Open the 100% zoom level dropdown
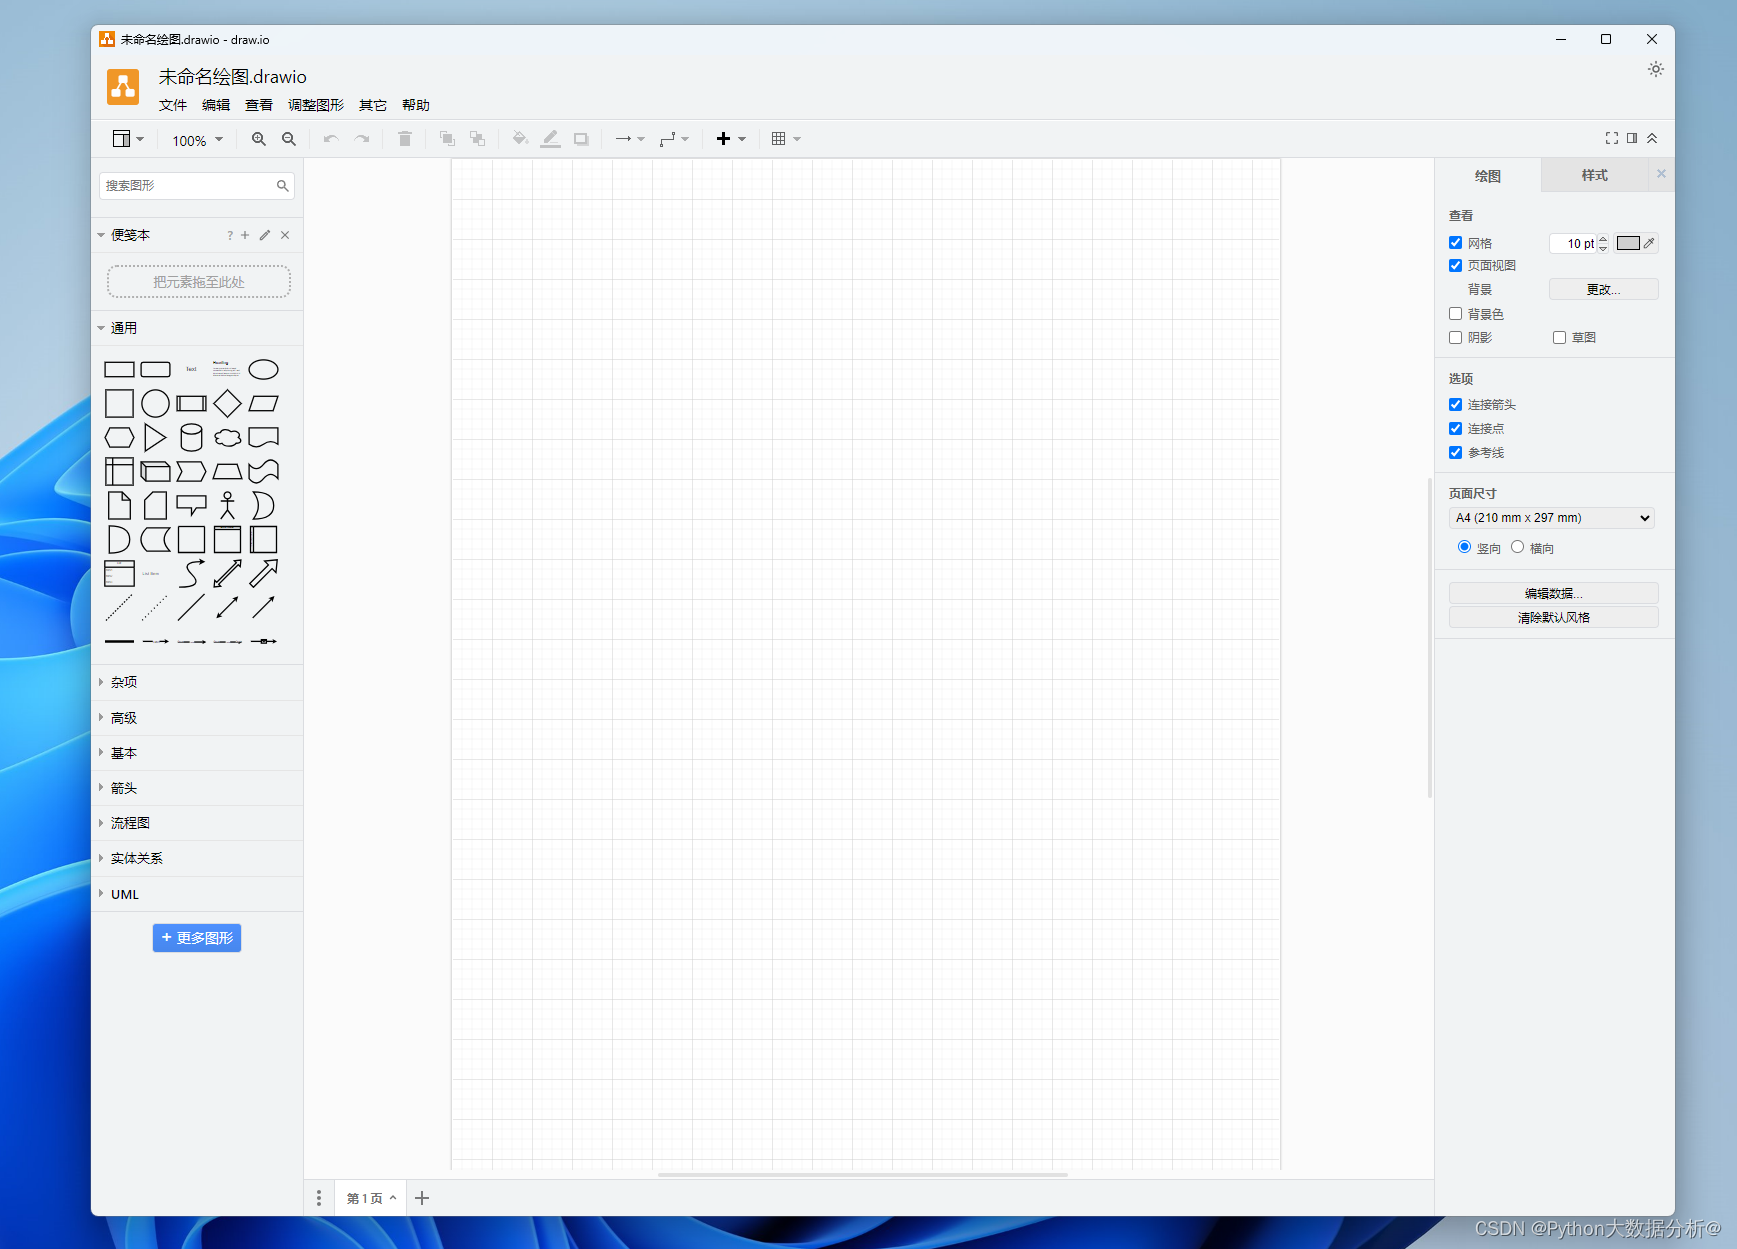 (197, 140)
